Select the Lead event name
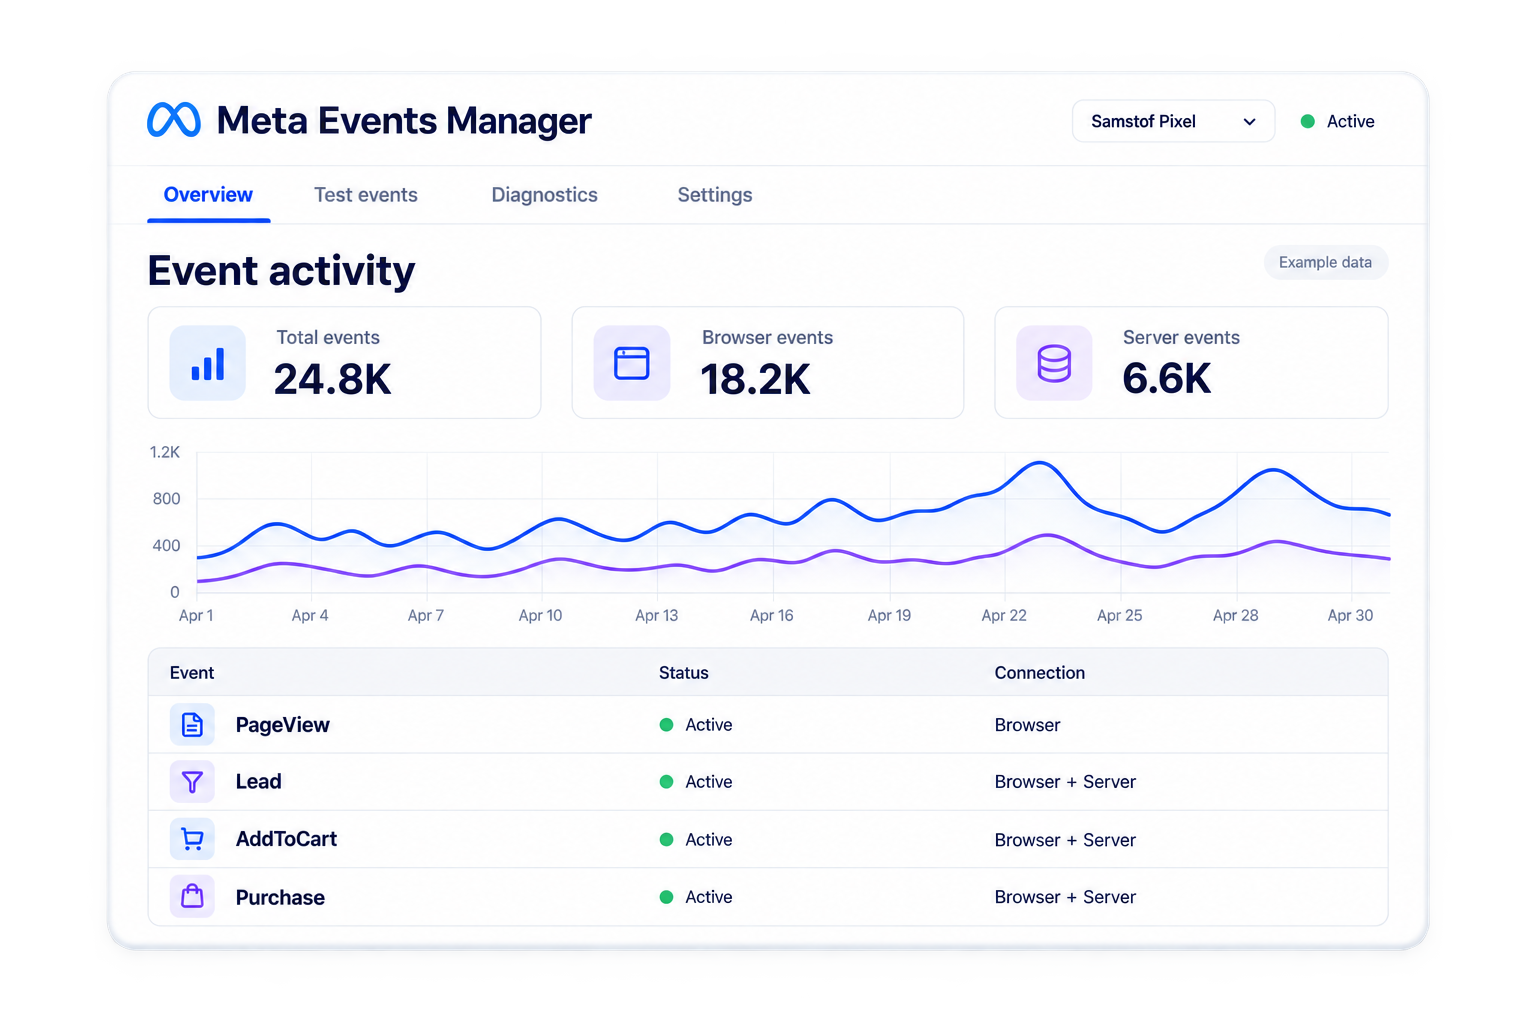 [x=258, y=782]
